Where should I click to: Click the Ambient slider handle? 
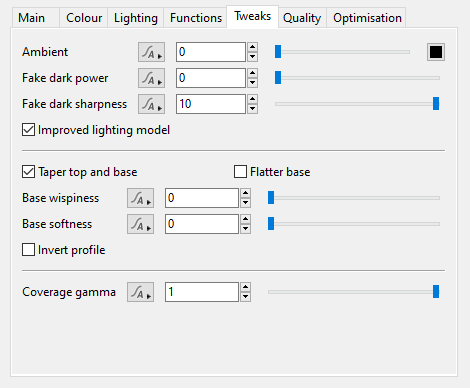[278, 52]
